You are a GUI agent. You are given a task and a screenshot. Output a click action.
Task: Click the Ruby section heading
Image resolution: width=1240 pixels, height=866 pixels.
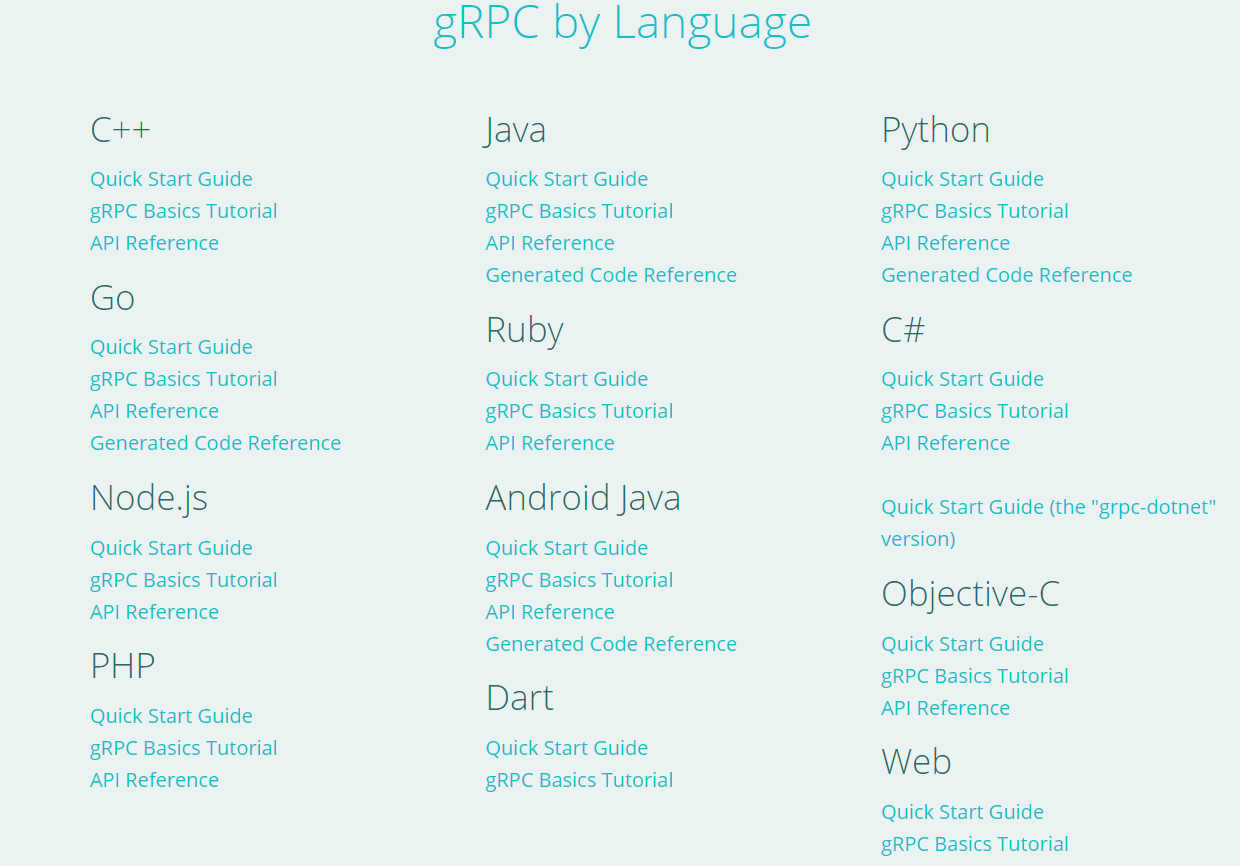[524, 330]
